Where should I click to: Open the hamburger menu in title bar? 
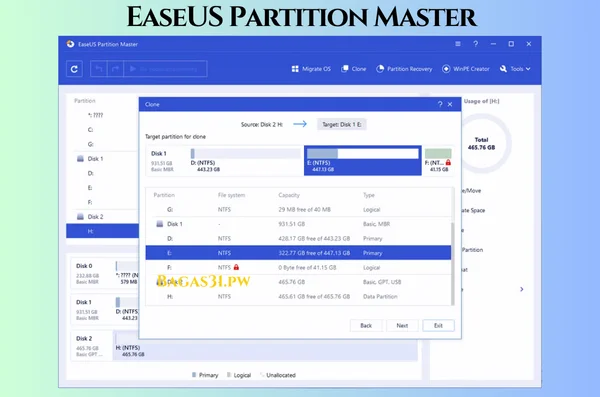(458, 44)
